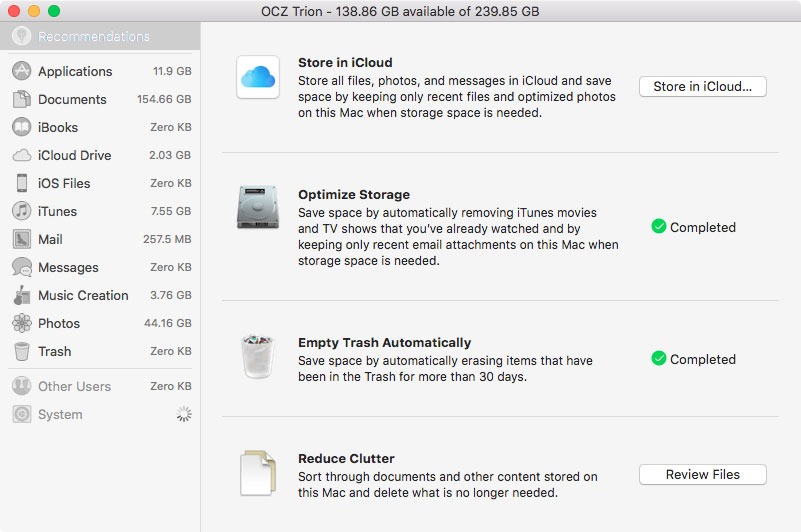Click the iBooks open-book icon
This screenshot has height=532, width=801.
pos(21,127)
